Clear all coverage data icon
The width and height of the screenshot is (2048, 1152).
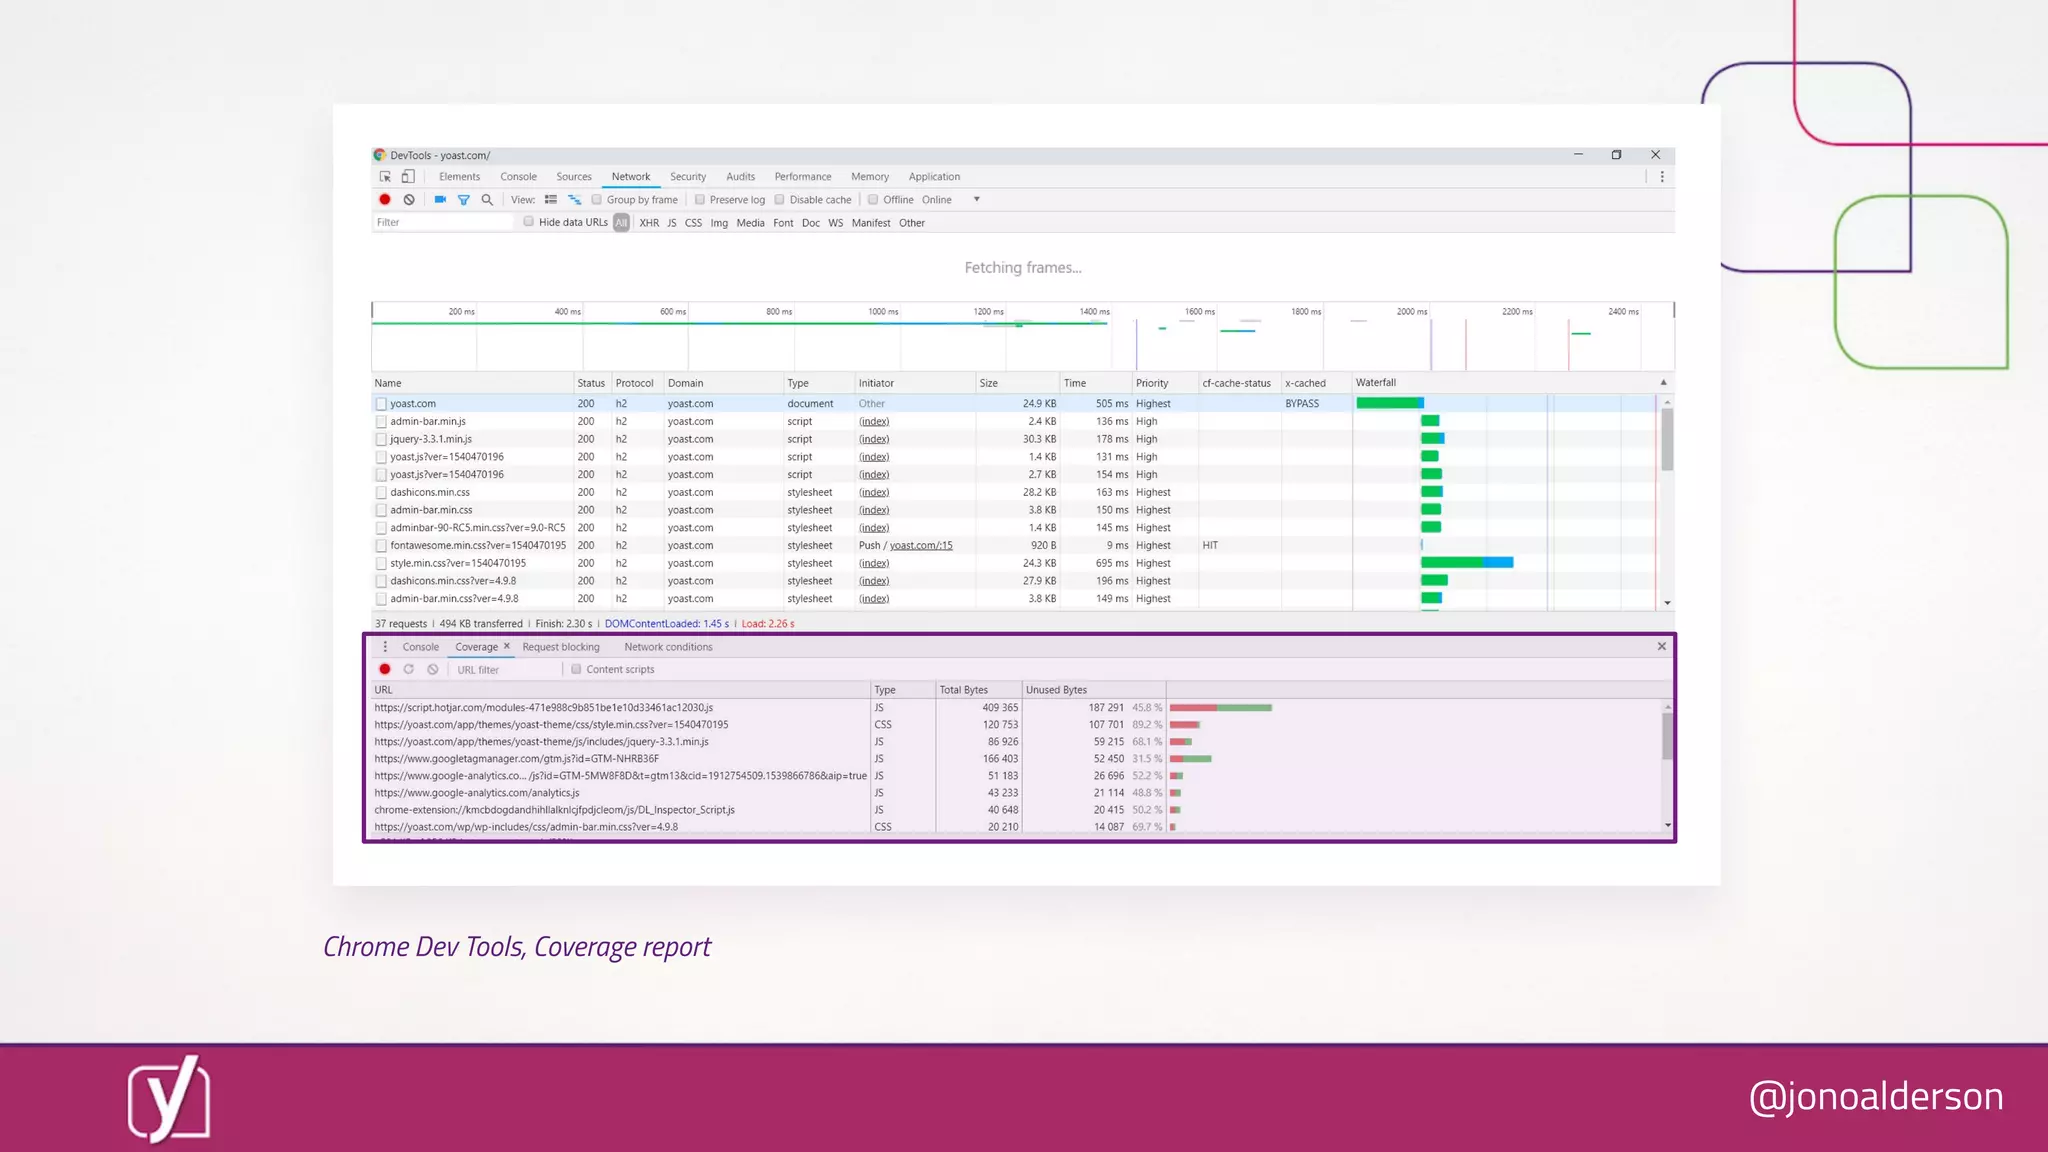pos(433,670)
